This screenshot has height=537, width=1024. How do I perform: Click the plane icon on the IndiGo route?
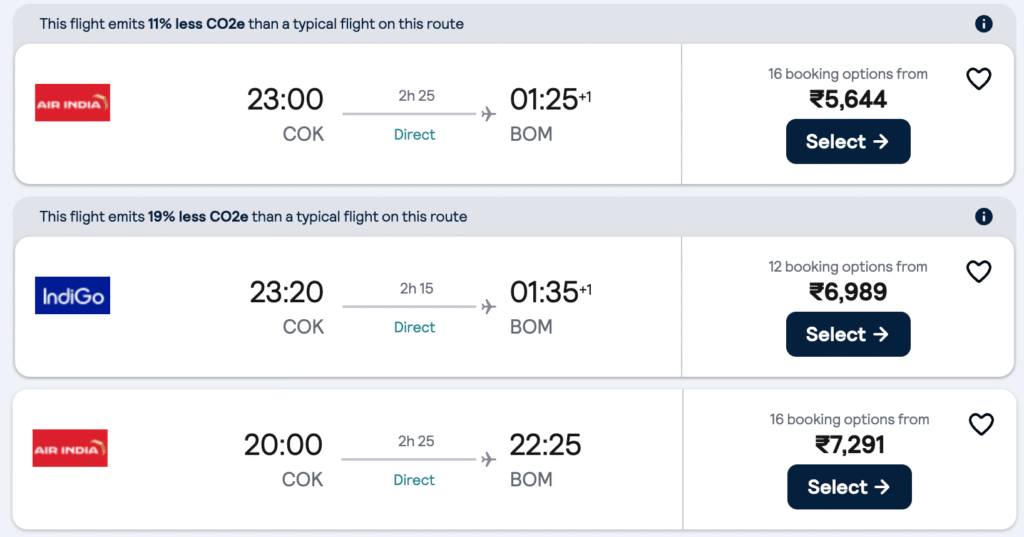pos(488,307)
